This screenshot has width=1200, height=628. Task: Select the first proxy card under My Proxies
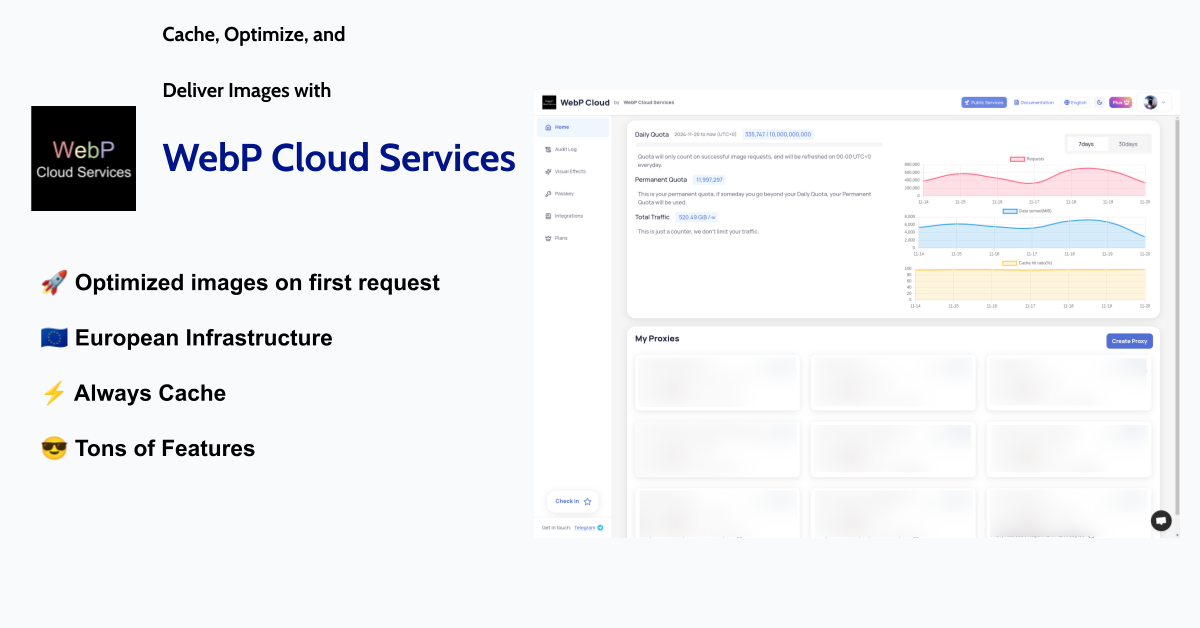click(x=717, y=382)
